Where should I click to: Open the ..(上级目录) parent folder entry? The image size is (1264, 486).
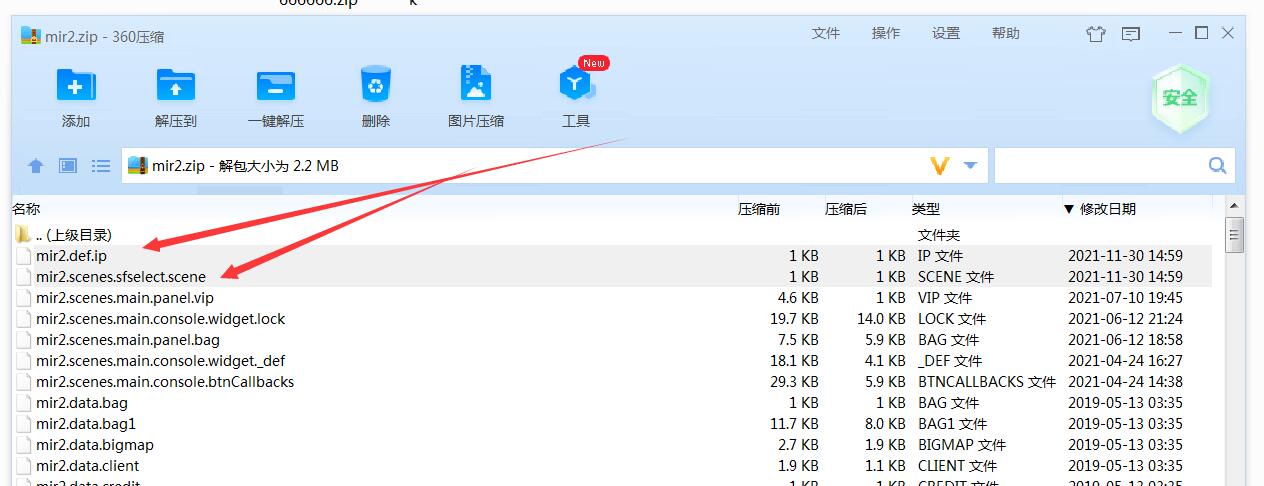(x=73, y=235)
